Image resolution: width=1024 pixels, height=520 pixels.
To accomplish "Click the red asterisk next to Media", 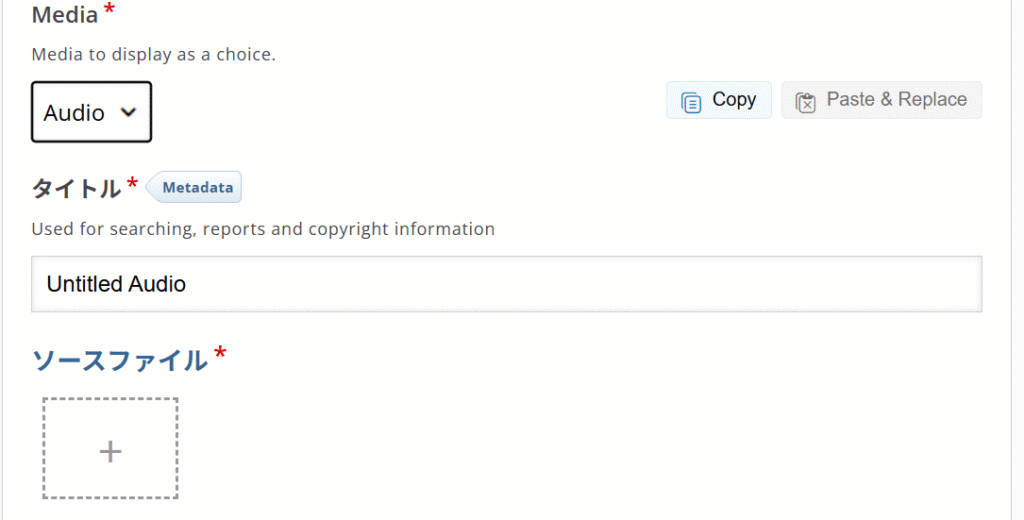I will coord(109,12).
